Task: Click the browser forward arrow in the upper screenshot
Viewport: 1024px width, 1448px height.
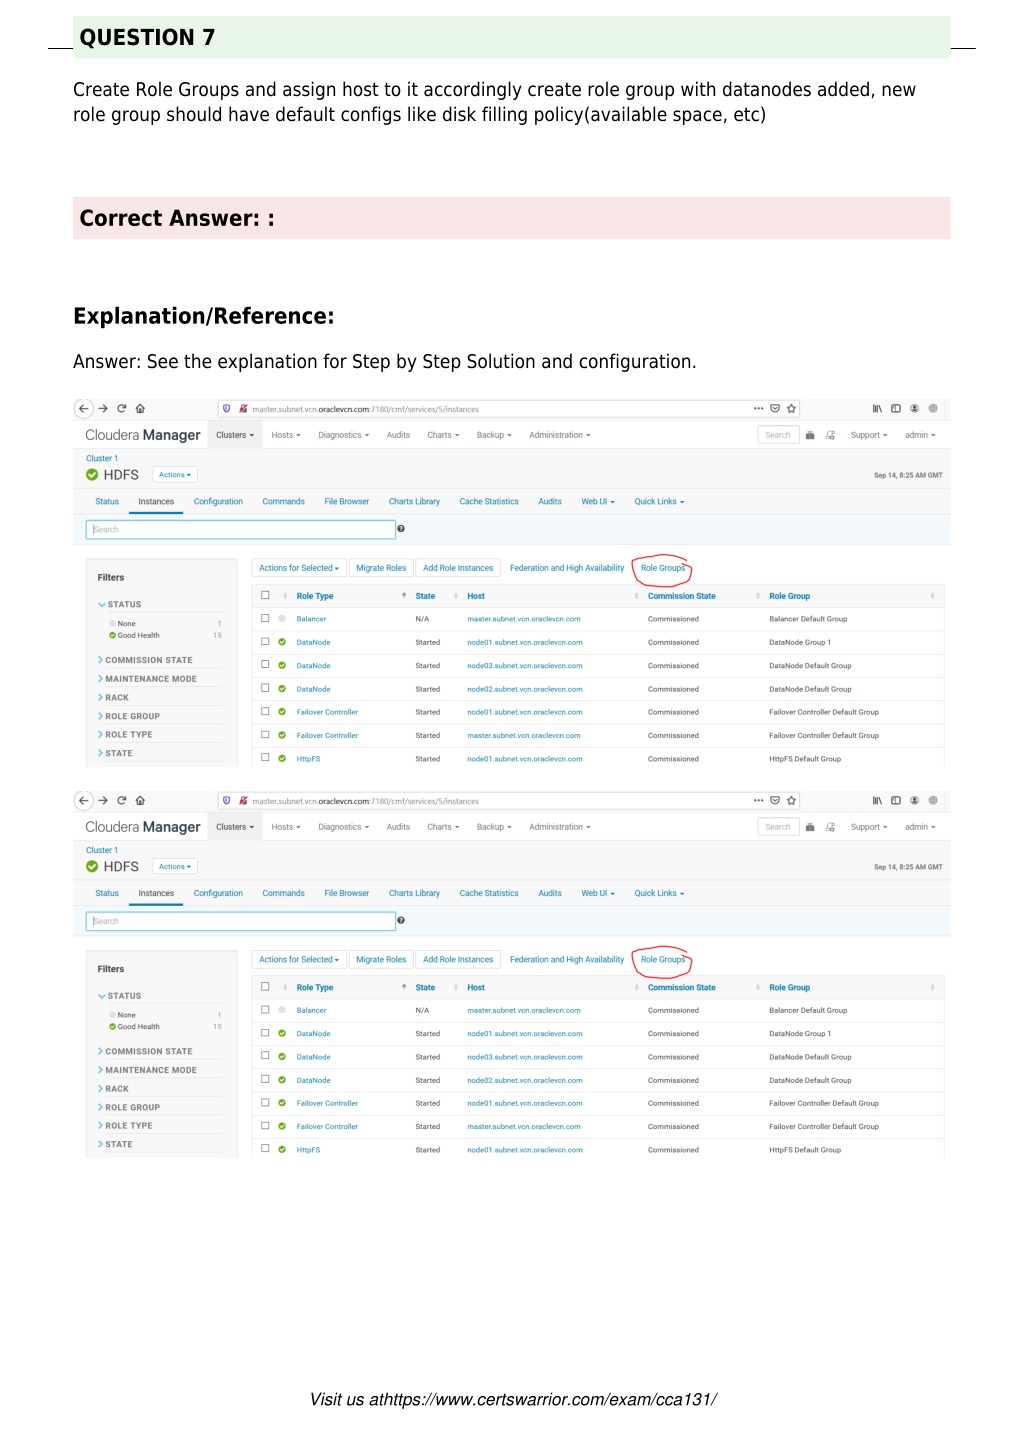Action: [x=103, y=408]
